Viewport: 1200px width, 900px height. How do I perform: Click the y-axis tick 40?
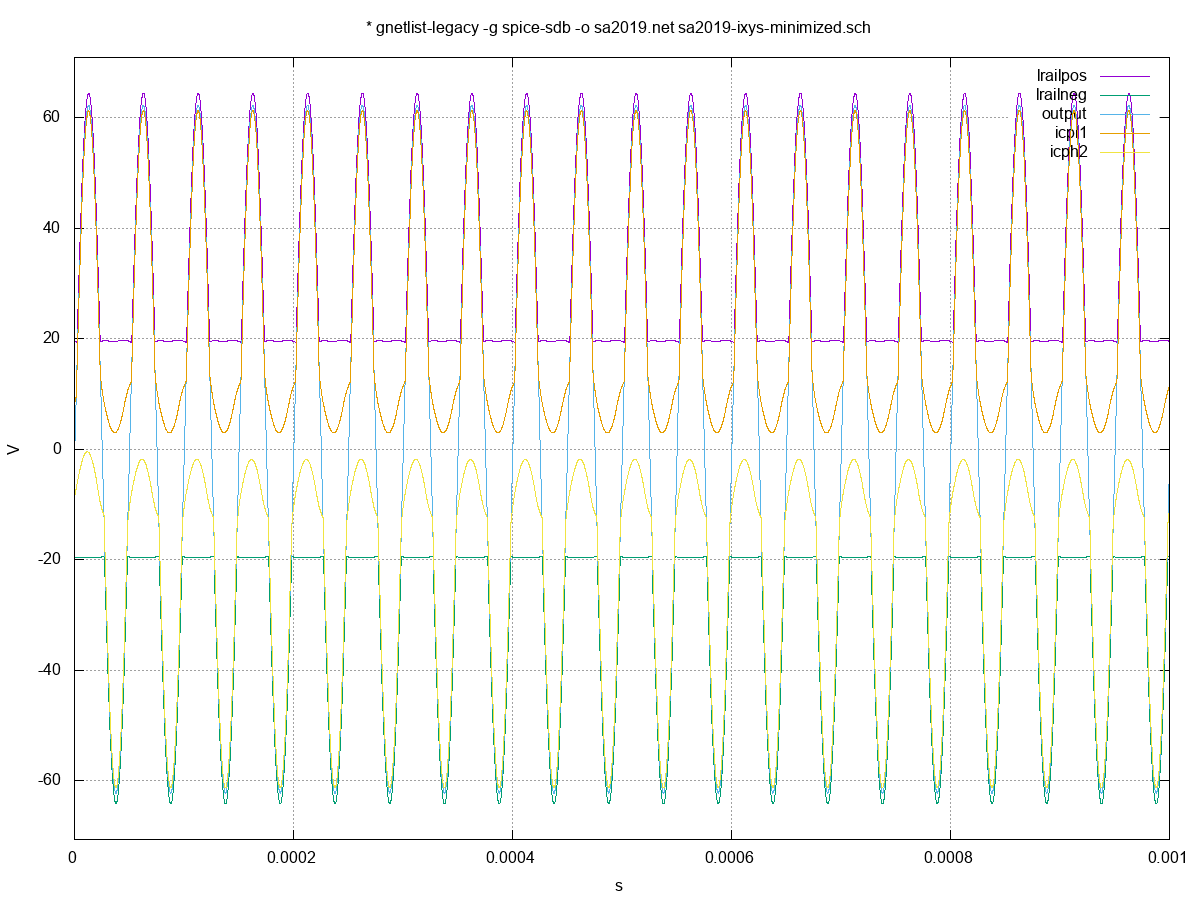click(52, 228)
